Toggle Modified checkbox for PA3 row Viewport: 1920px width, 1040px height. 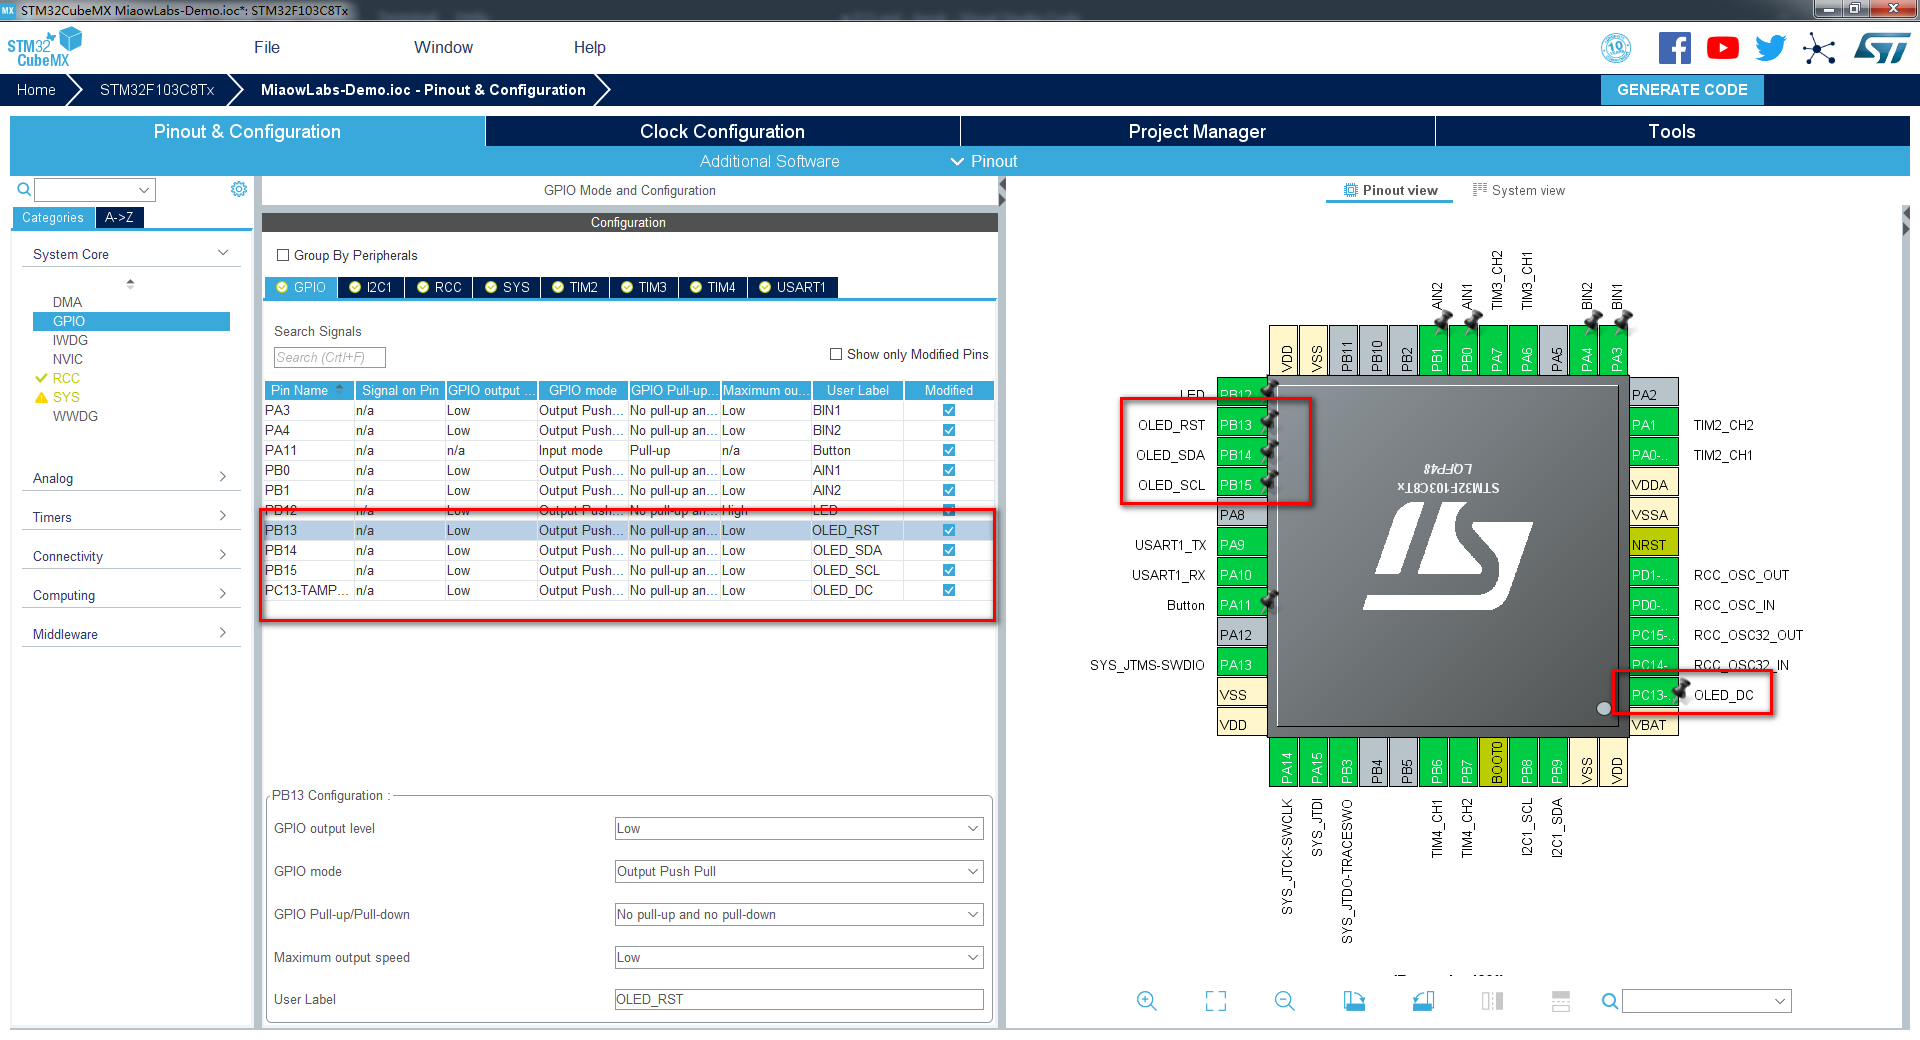pyautogui.click(x=949, y=410)
